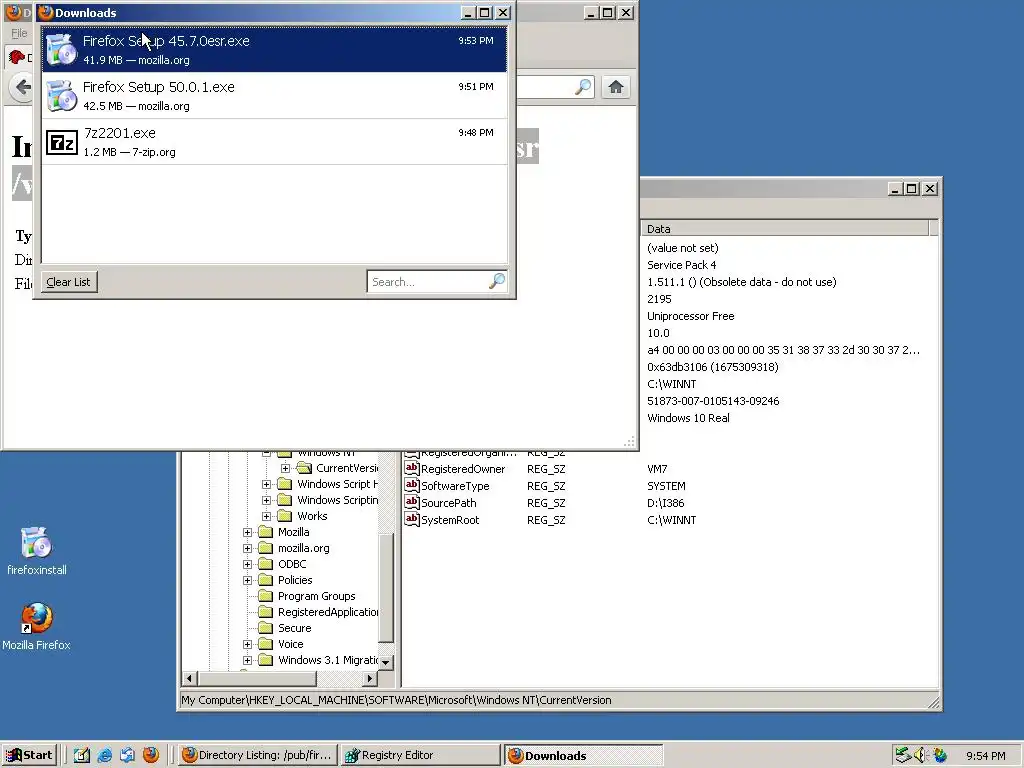Click the network connection tray icon
This screenshot has width=1024, height=768.
(x=903, y=755)
